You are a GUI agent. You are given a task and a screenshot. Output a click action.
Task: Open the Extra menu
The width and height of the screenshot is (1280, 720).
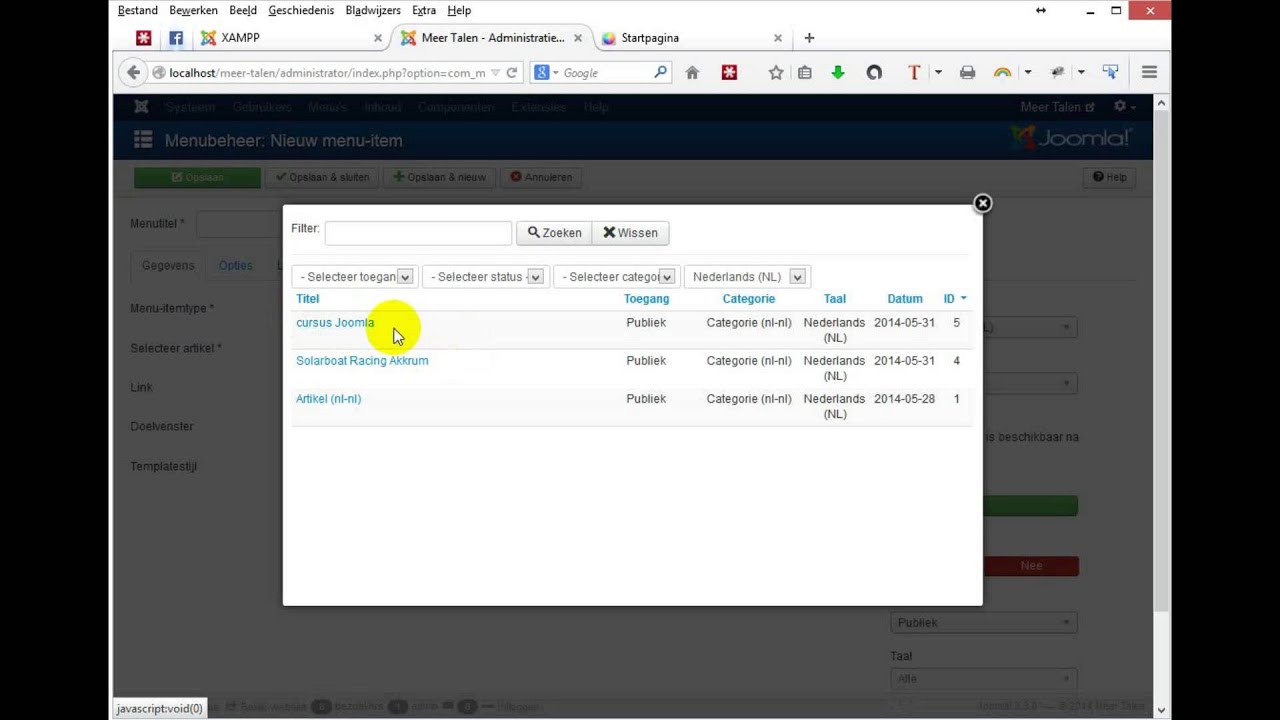click(424, 10)
